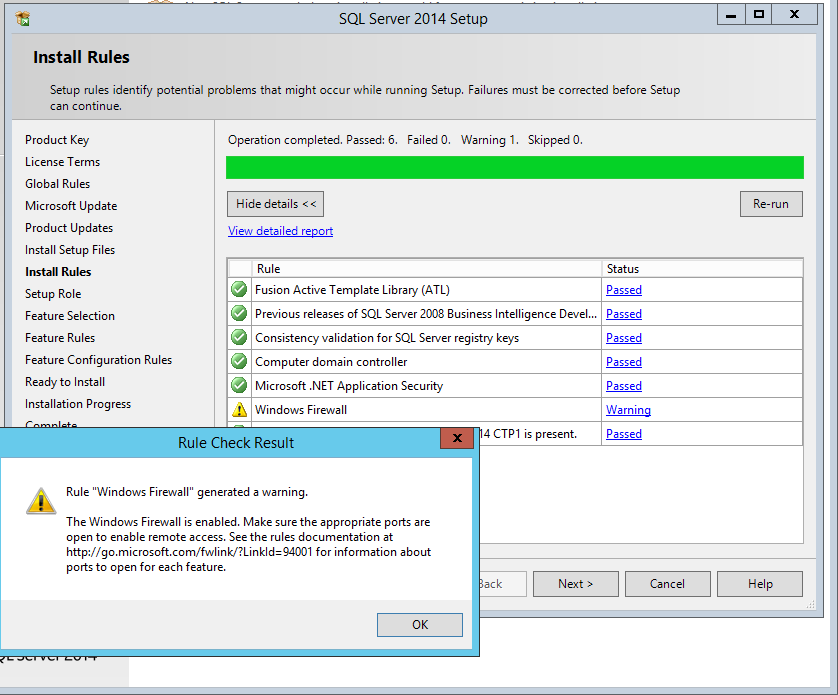The height and width of the screenshot is (695, 838).
Task: Sort by the Rule column header
Action: pyautogui.click(x=426, y=268)
